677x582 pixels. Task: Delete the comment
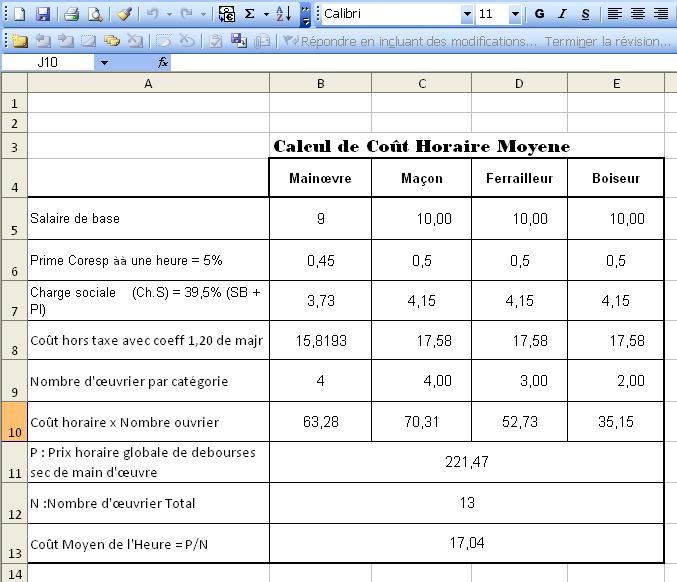pyautogui.click(x=135, y=41)
